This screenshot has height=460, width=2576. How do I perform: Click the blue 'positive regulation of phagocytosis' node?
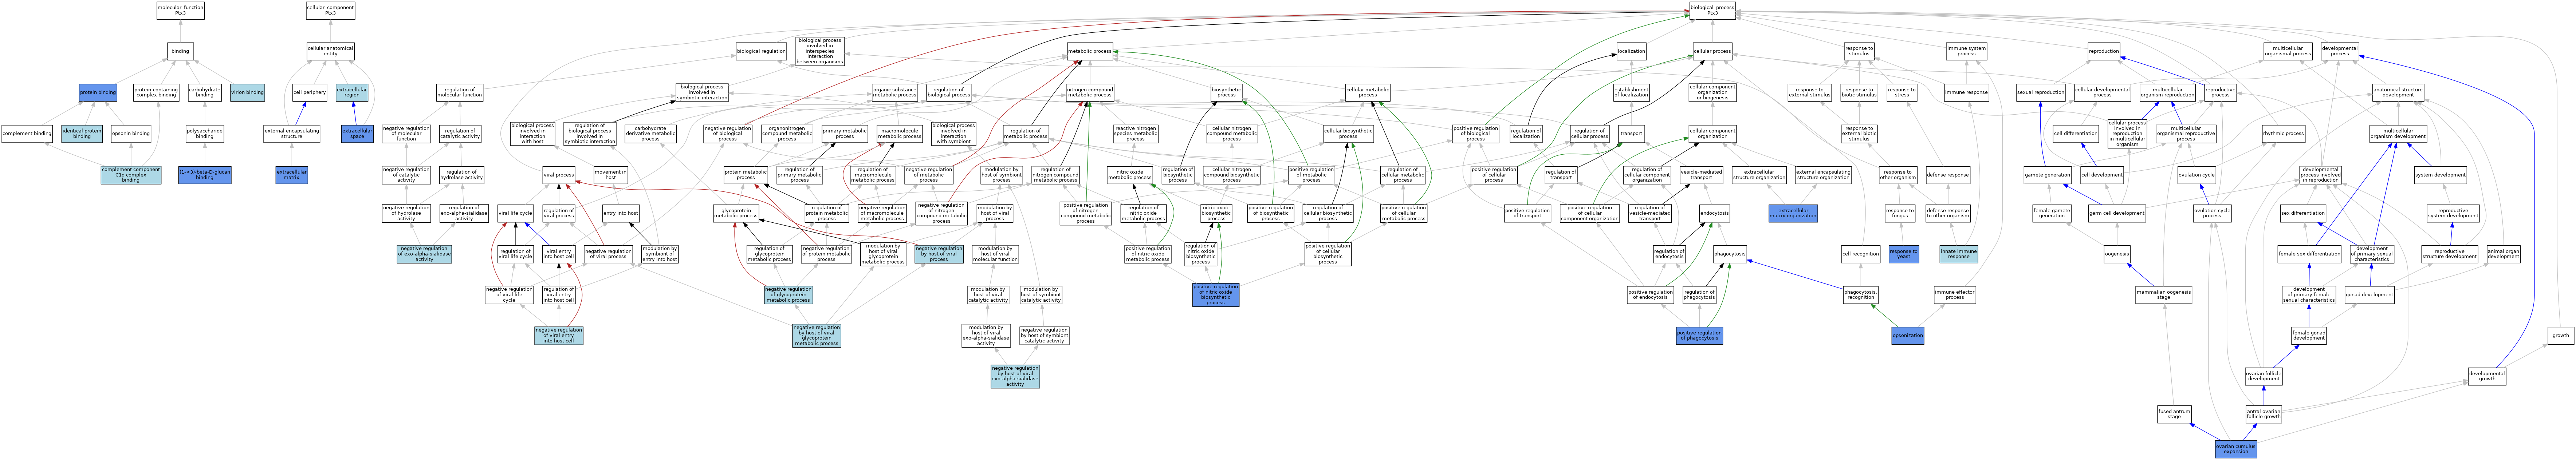point(1699,336)
